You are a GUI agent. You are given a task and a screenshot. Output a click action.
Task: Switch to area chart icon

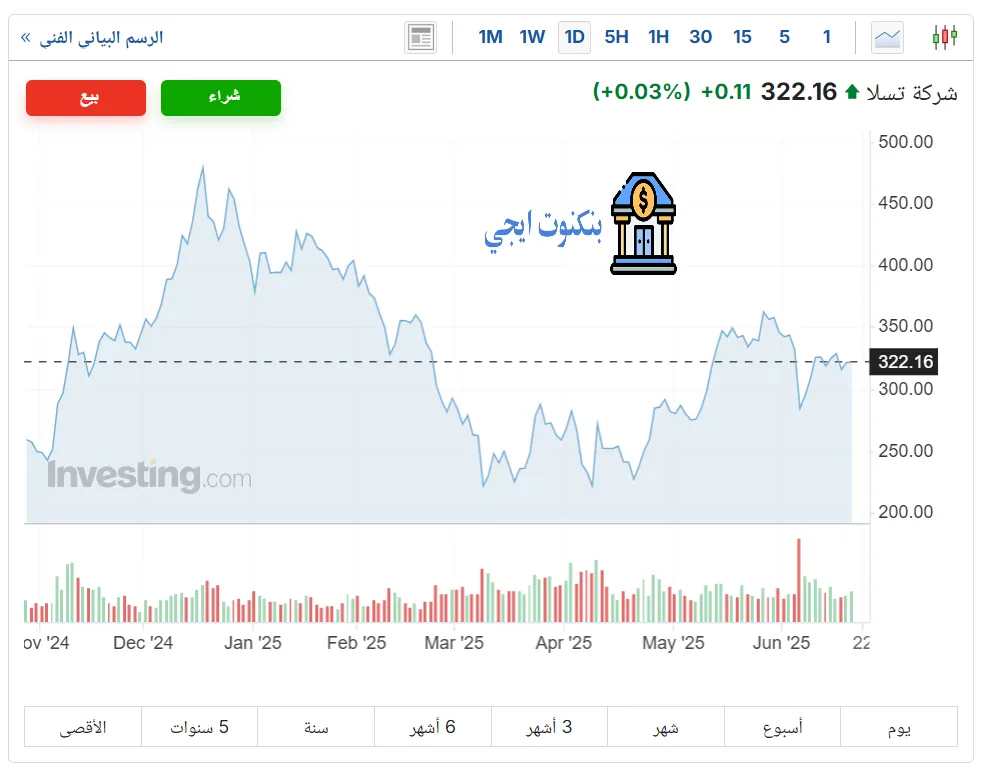pyautogui.click(x=887, y=38)
